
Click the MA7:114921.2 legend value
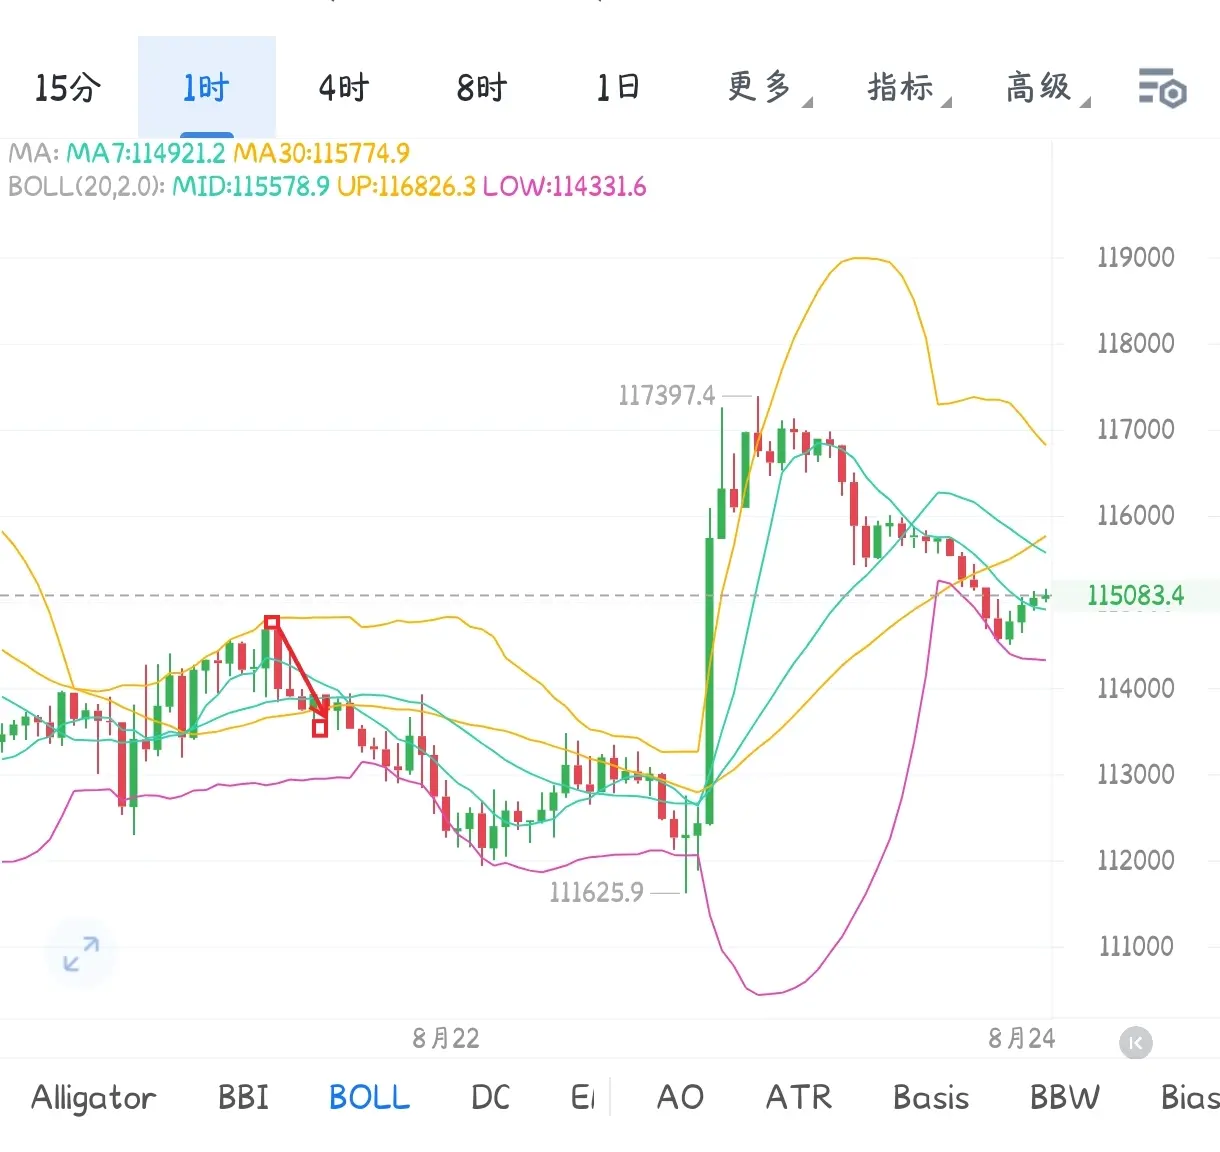click(146, 153)
